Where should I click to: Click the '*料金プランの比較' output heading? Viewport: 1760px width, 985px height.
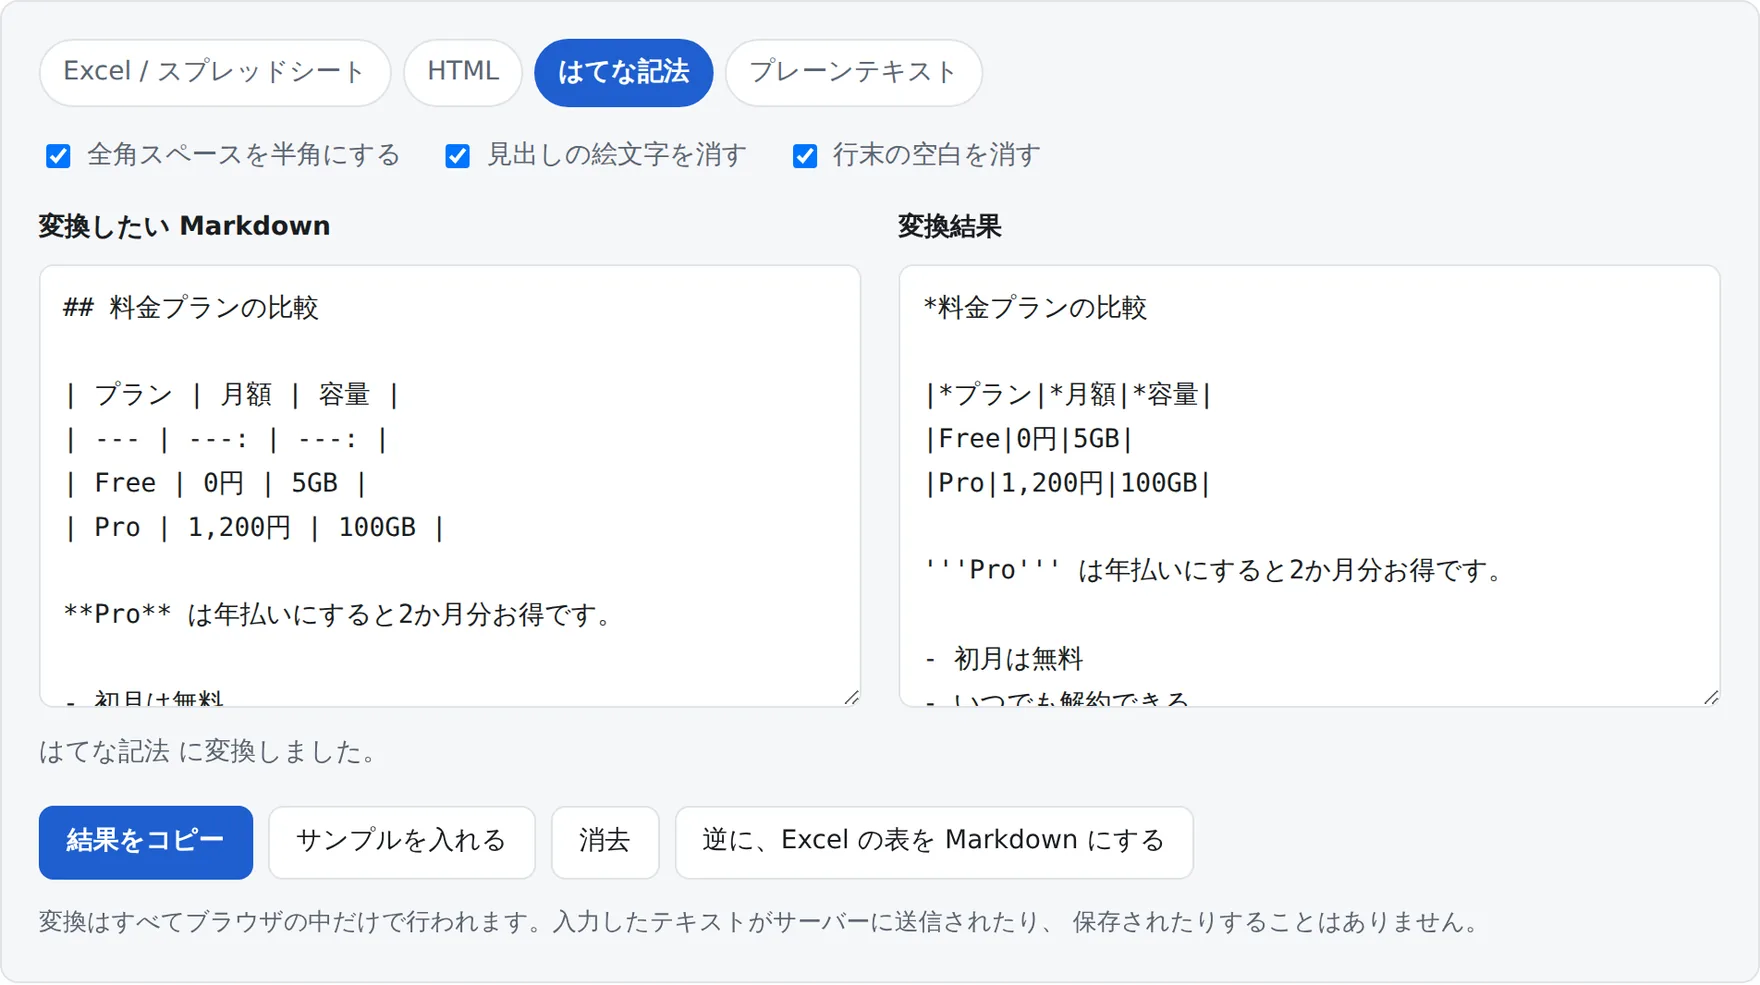1035,308
